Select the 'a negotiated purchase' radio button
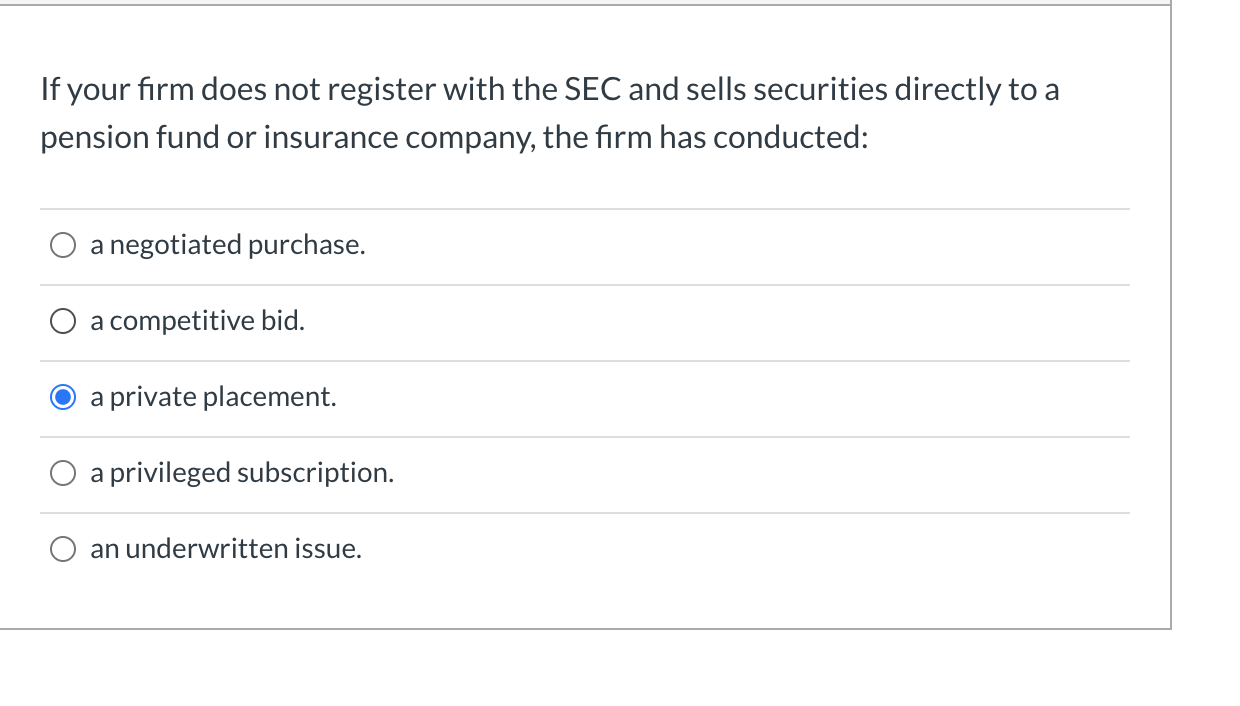 [62, 244]
